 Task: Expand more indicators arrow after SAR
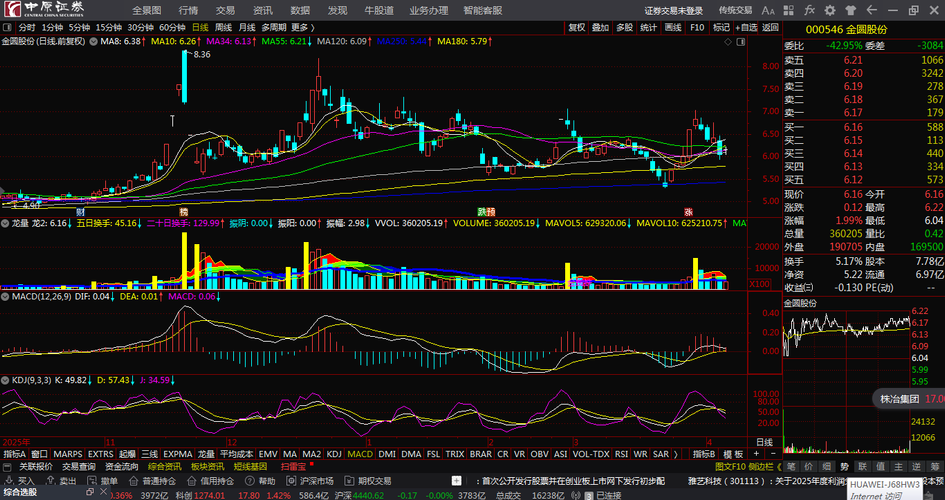point(676,454)
